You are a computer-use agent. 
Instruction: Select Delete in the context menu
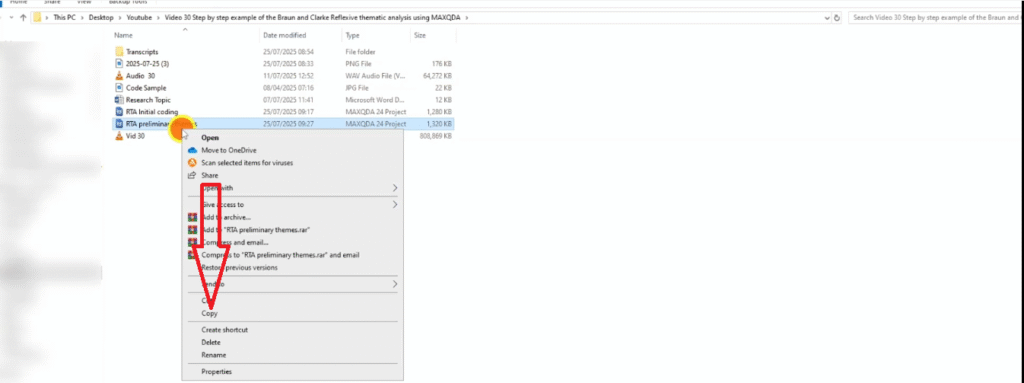tap(210, 342)
